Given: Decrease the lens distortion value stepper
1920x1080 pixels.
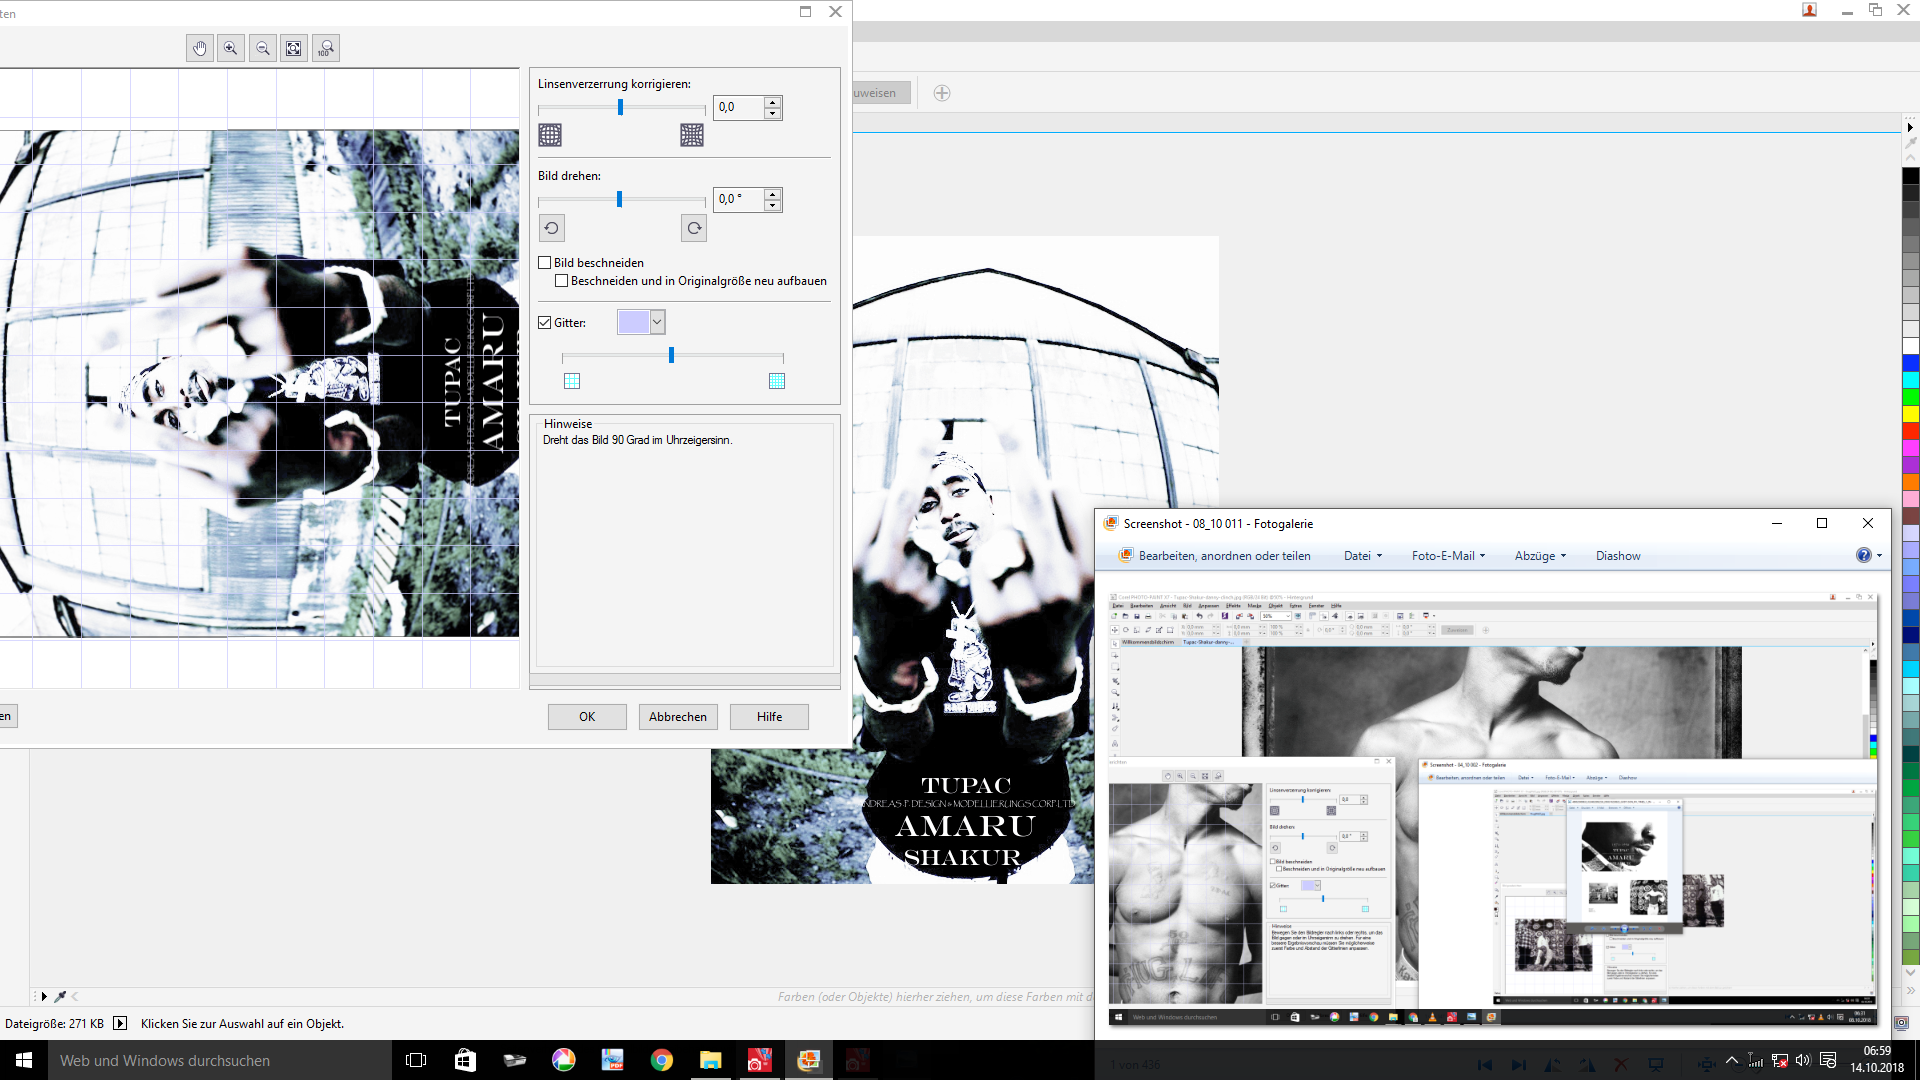Looking at the screenshot, I should [772, 113].
